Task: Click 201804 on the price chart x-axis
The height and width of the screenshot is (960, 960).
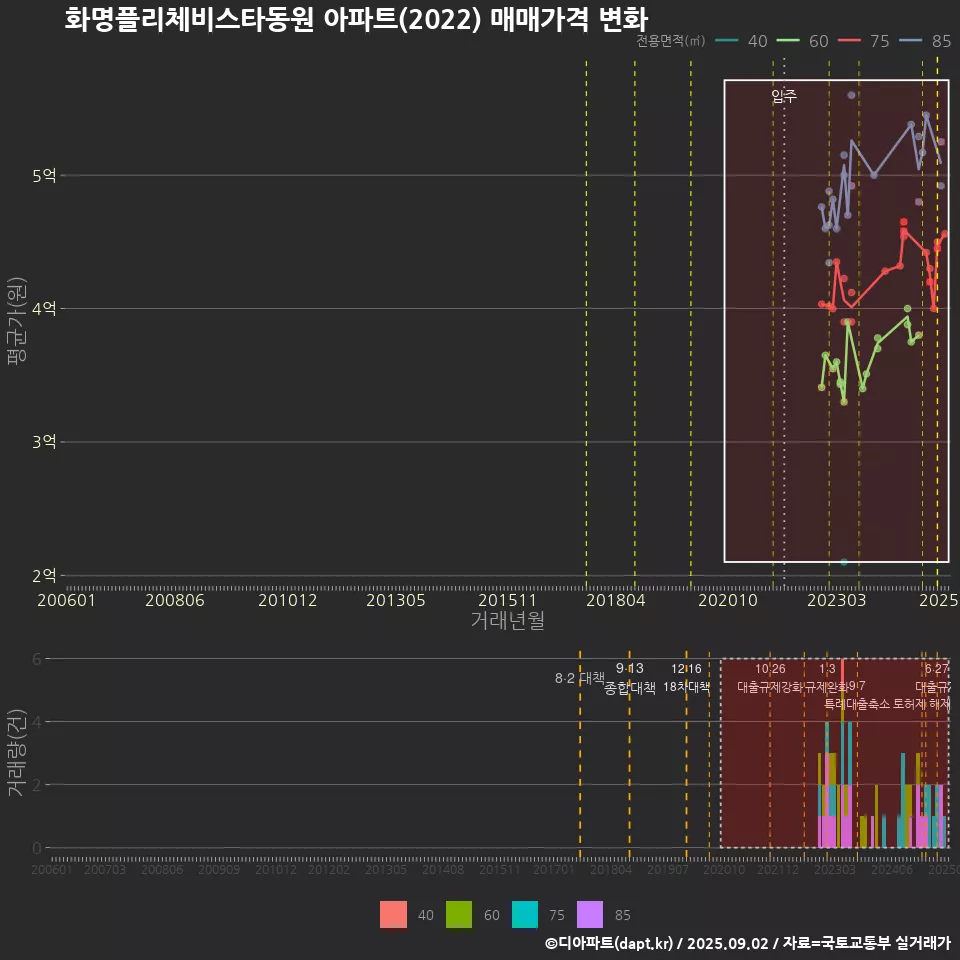Action: click(x=616, y=600)
